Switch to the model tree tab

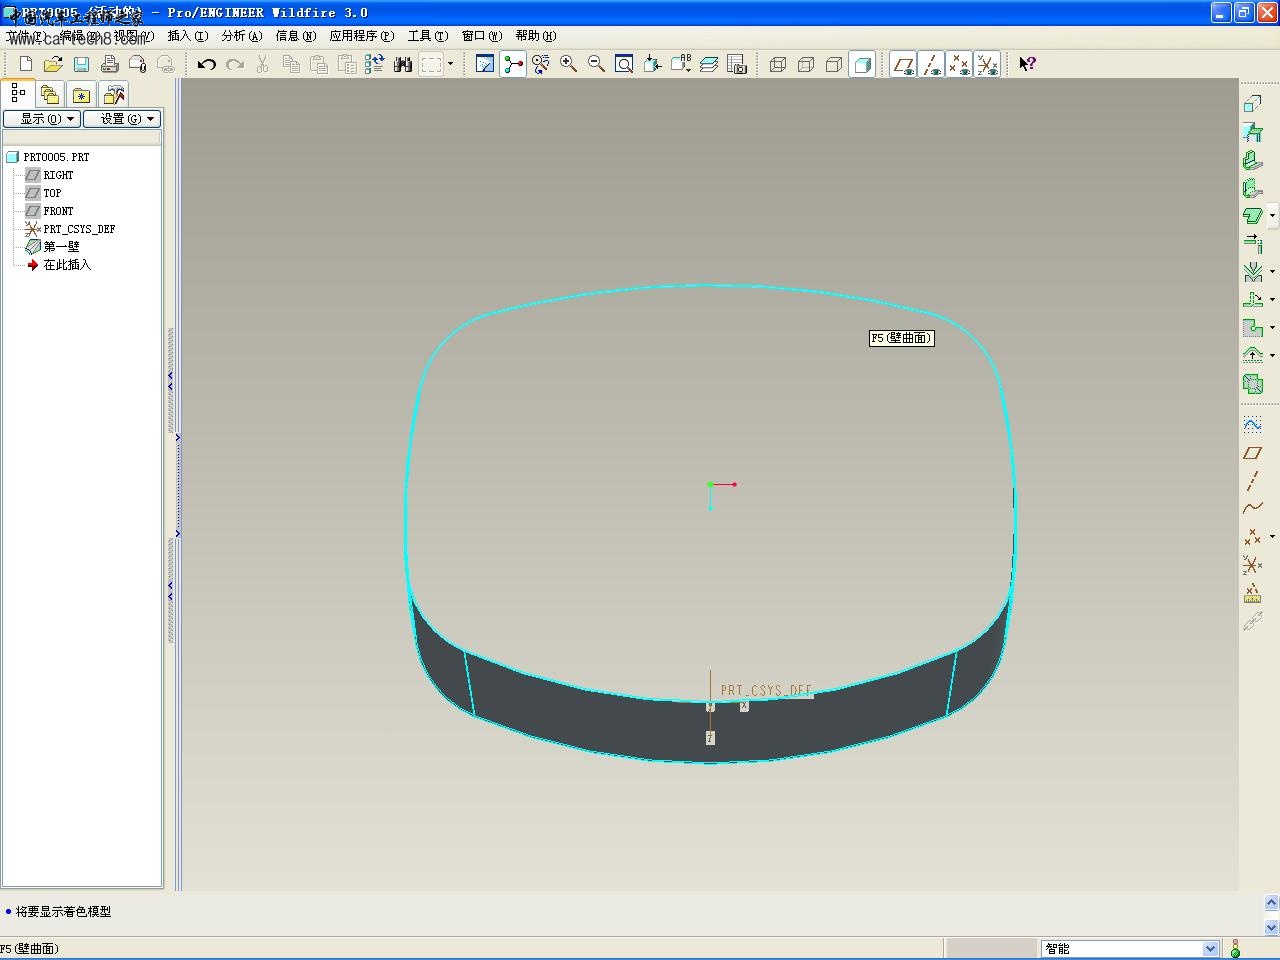18,94
